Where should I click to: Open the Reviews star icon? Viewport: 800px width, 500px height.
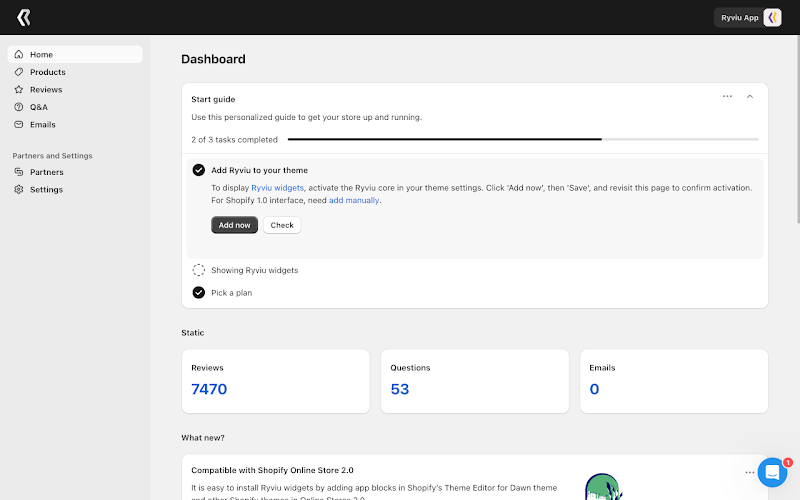tap(19, 89)
